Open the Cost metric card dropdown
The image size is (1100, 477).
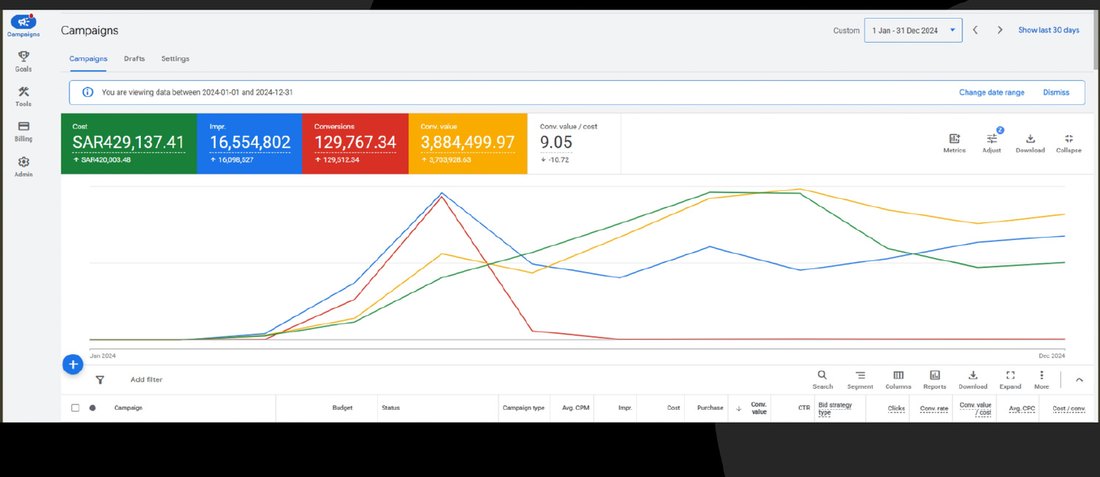tap(128, 144)
